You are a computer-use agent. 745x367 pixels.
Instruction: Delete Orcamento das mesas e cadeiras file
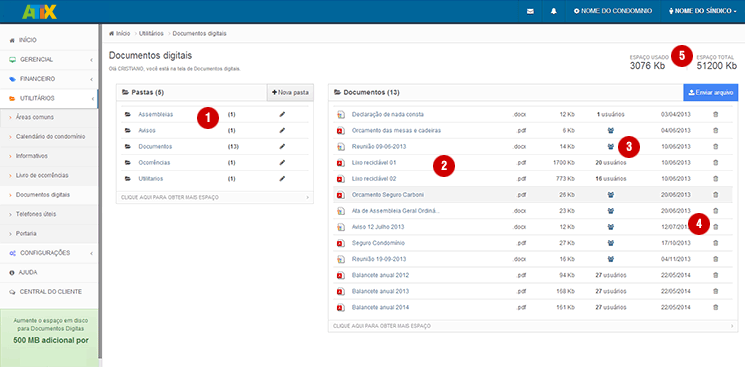(x=716, y=130)
